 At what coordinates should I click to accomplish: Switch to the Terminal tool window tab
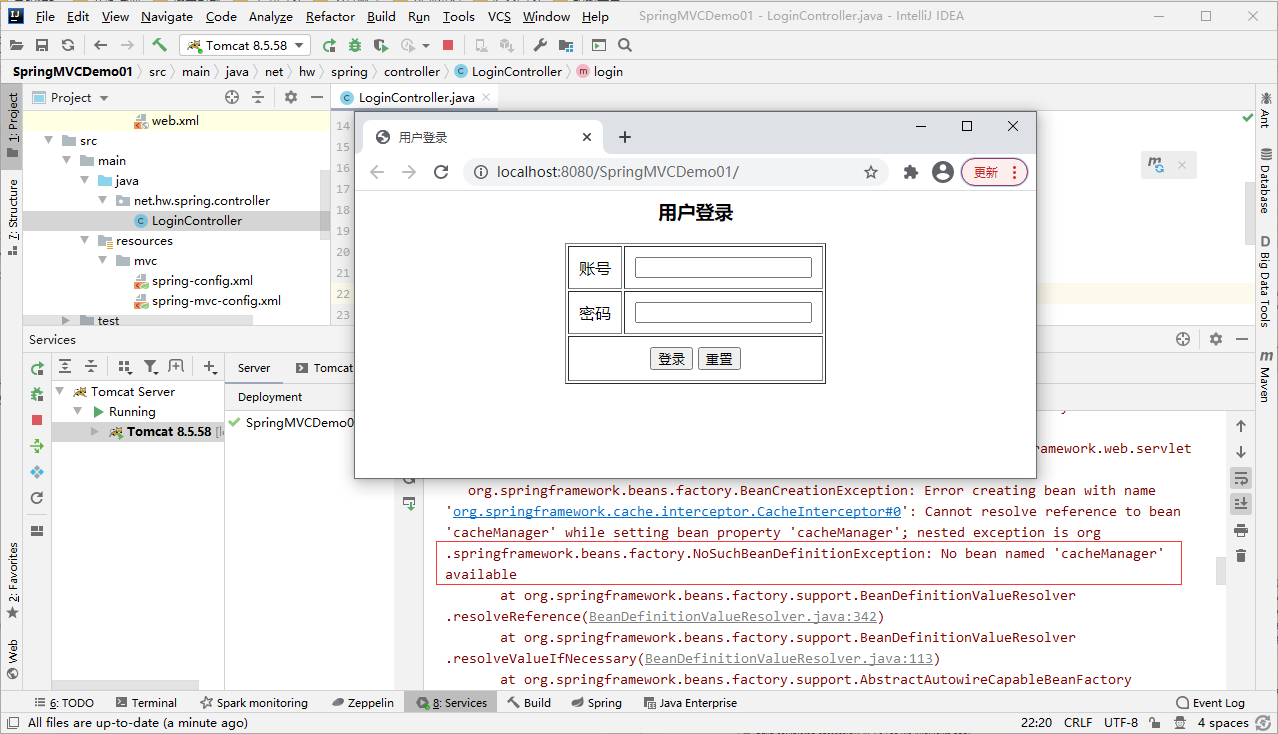(146, 703)
